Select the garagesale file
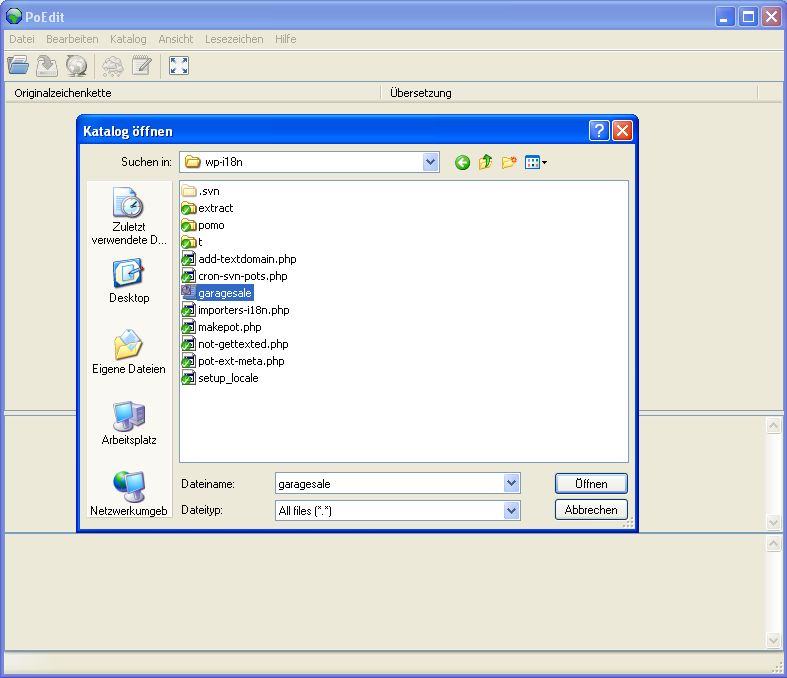The width and height of the screenshot is (787, 678). (x=217, y=293)
